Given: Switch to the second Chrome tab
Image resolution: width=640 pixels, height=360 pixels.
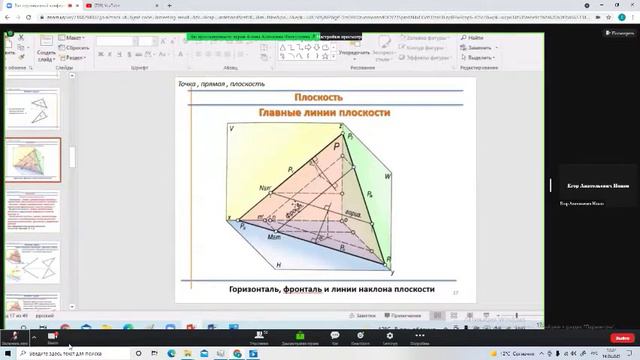Looking at the screenshot, I should point(122,6).
